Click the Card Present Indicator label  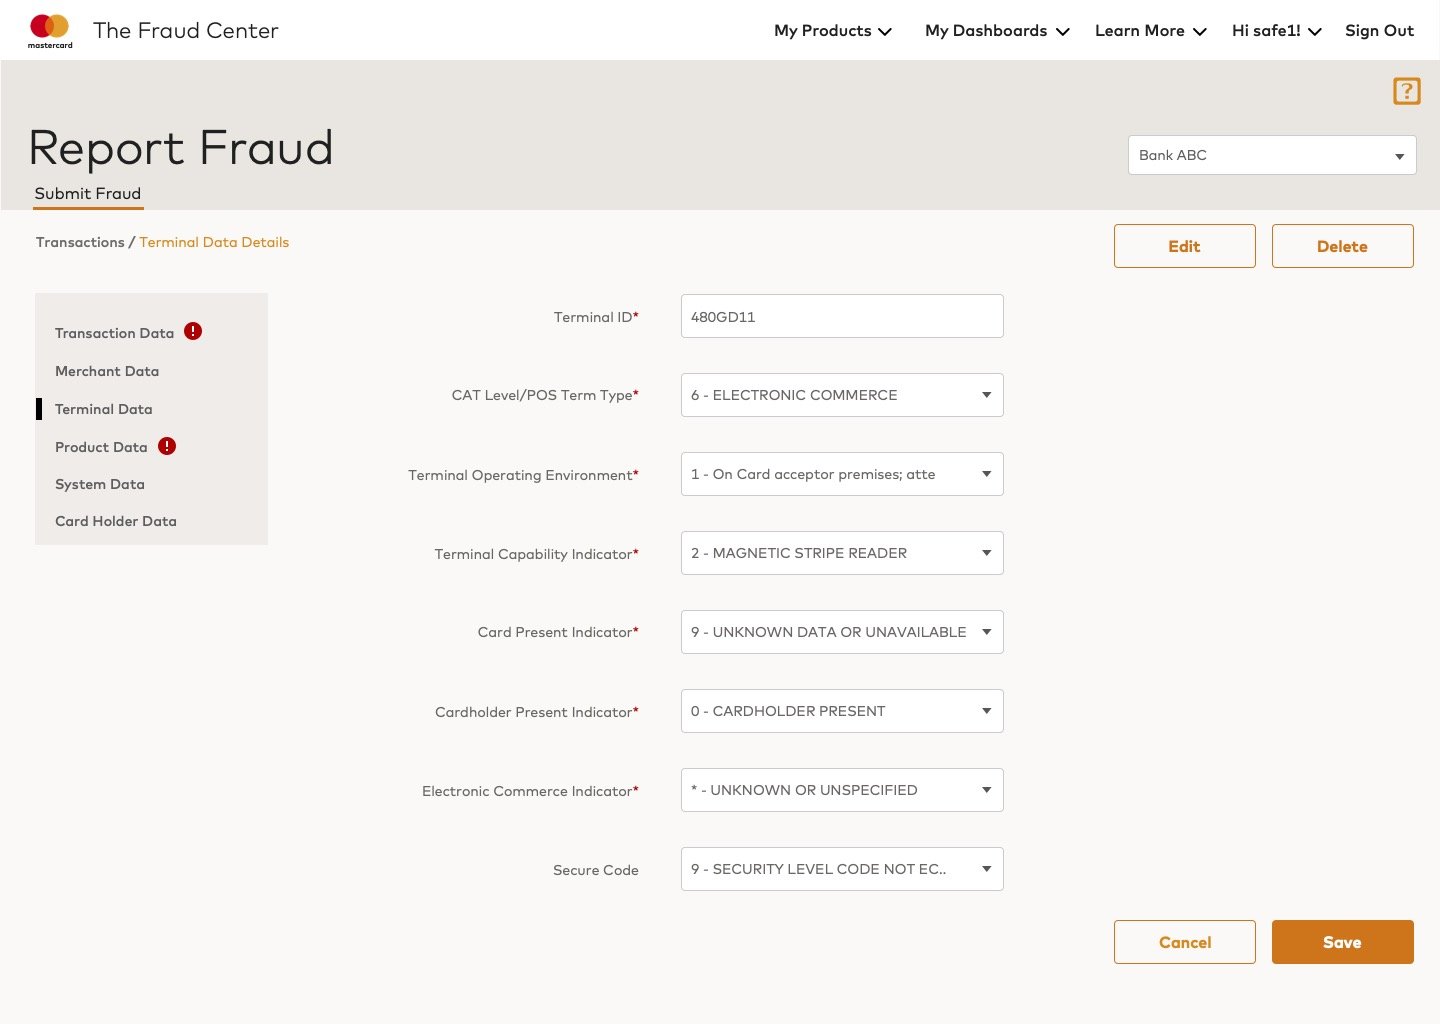click(x=558, y=632)
